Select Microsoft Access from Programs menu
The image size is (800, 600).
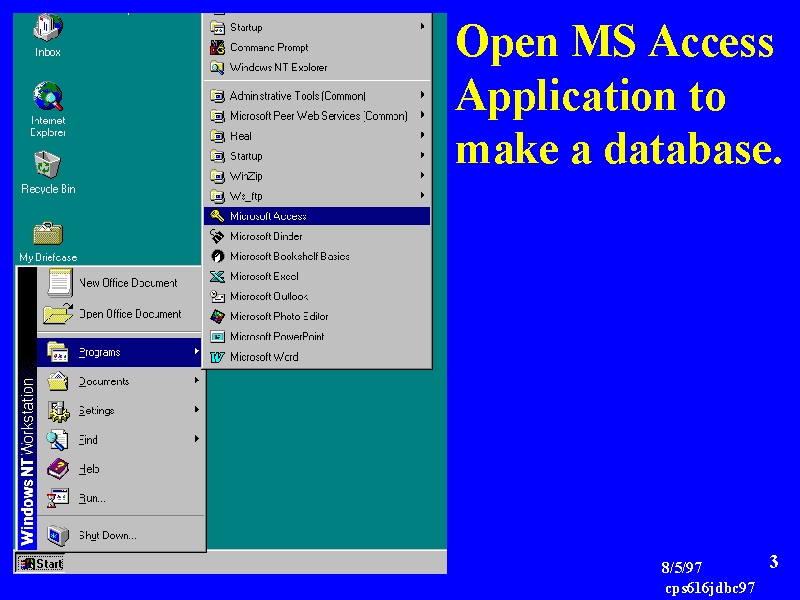(317, 216)
